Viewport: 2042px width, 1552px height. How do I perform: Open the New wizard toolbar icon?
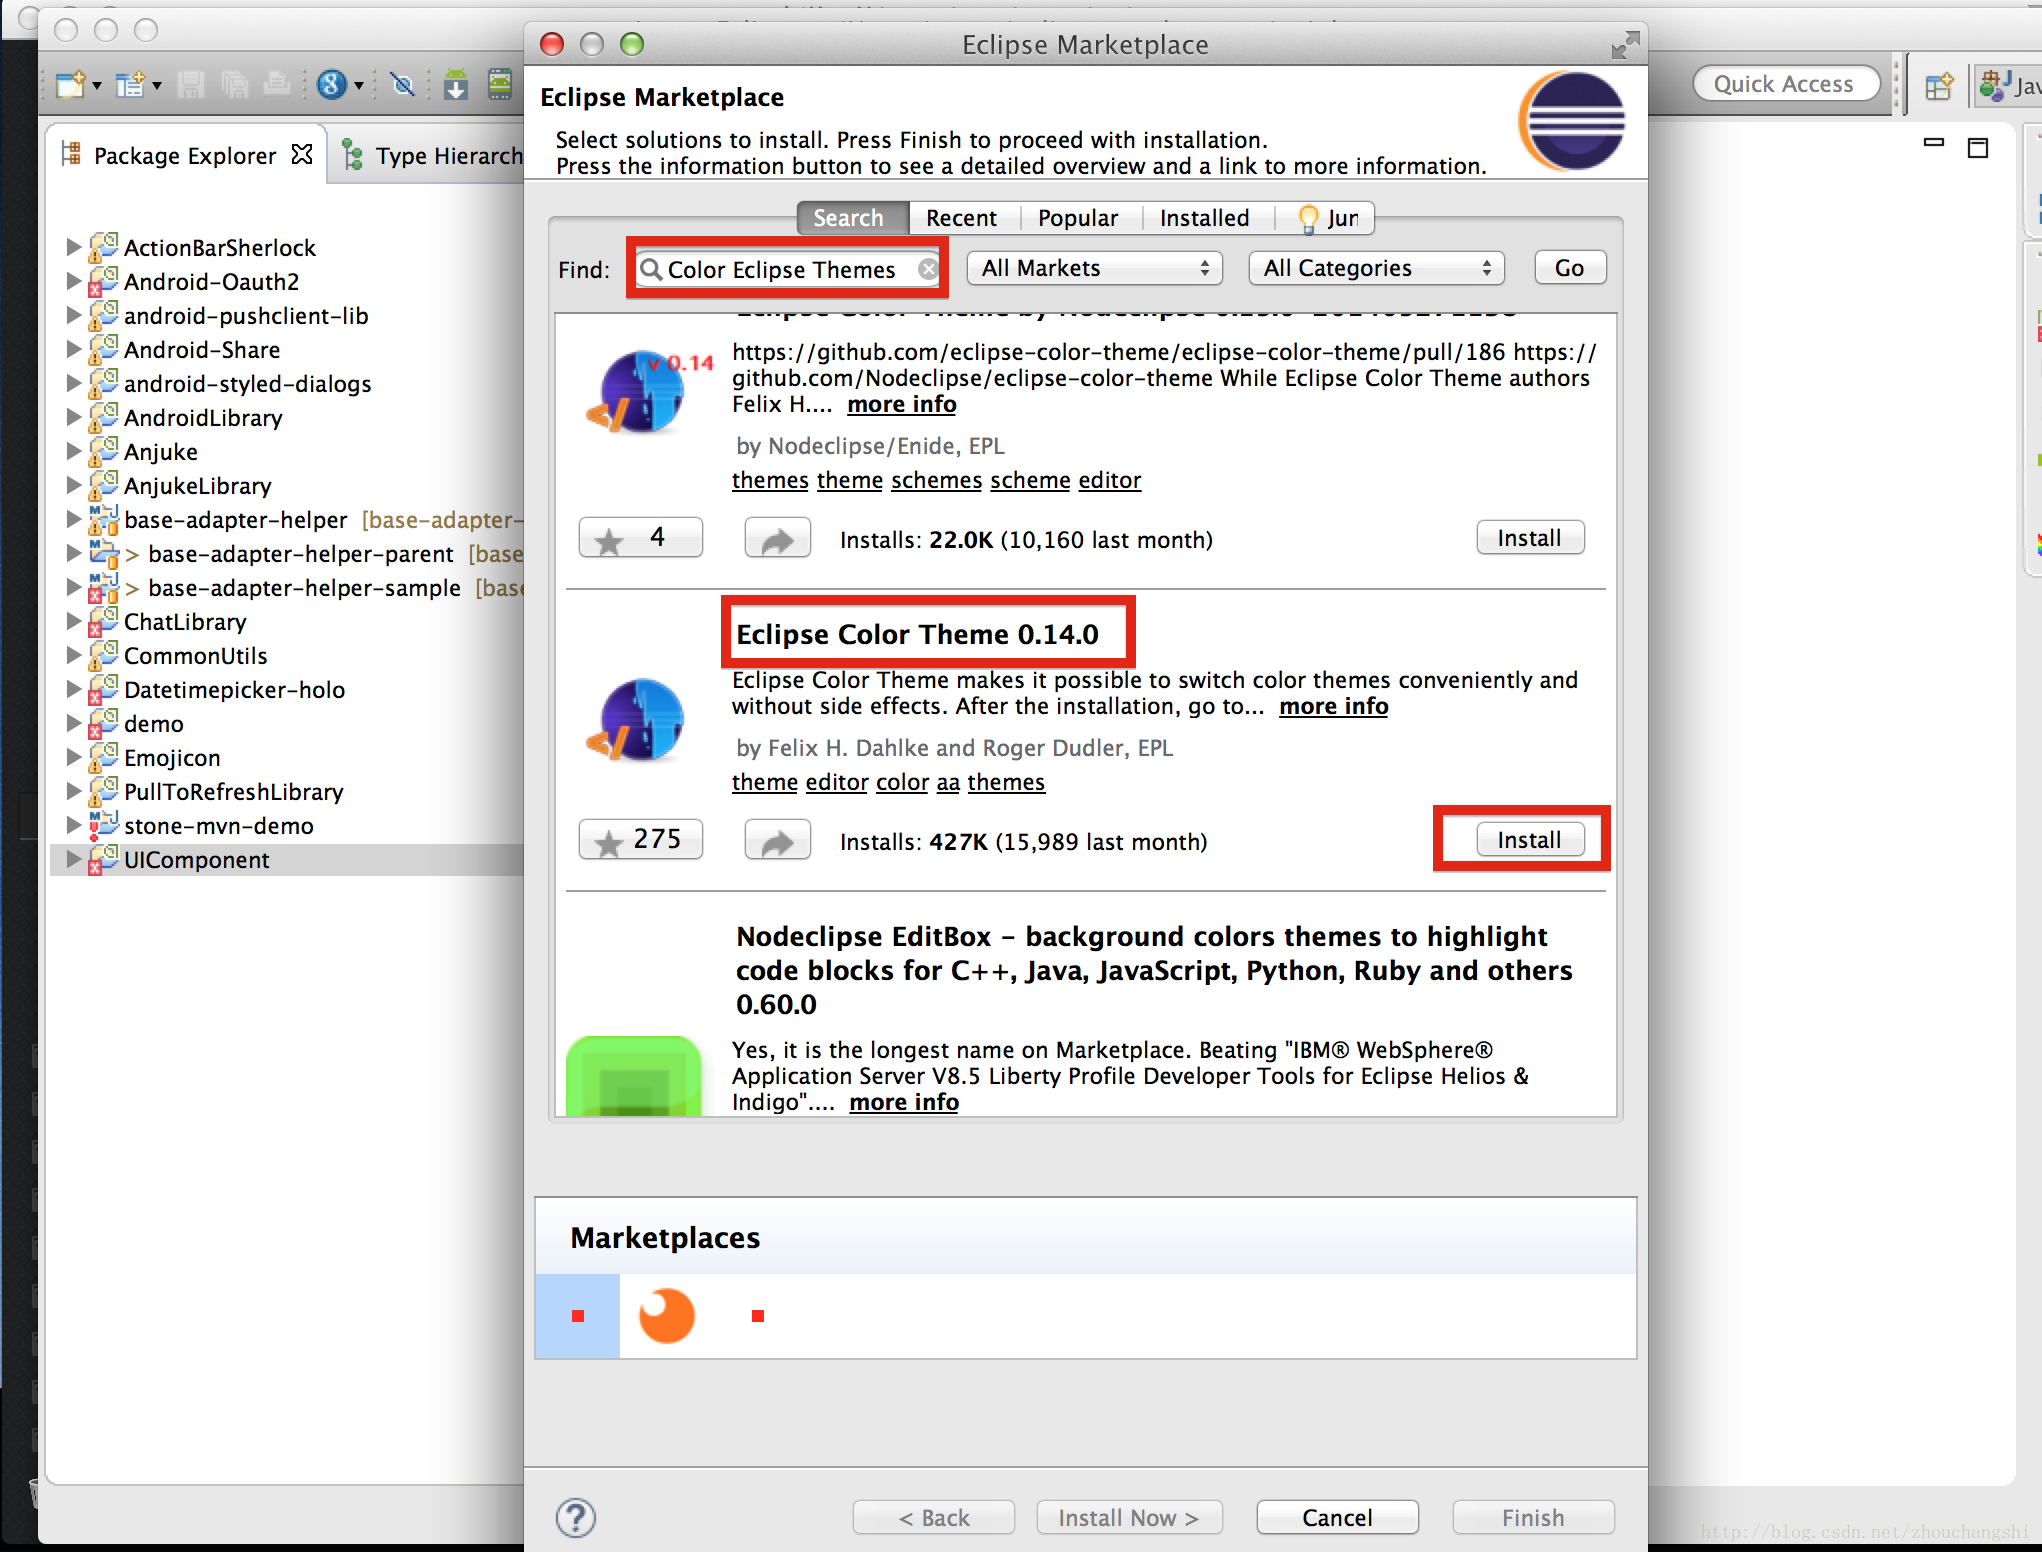click(x=71, y=85)
